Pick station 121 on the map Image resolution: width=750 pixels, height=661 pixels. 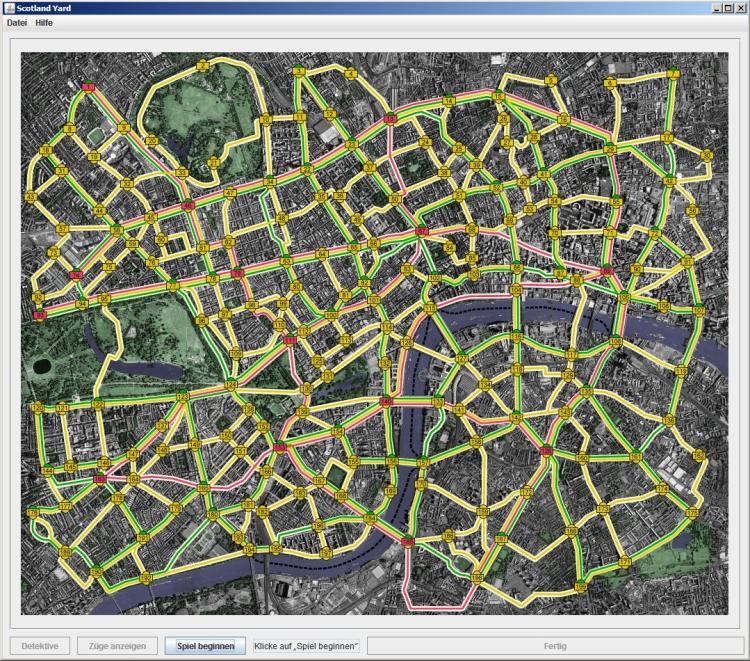point(62,408)
